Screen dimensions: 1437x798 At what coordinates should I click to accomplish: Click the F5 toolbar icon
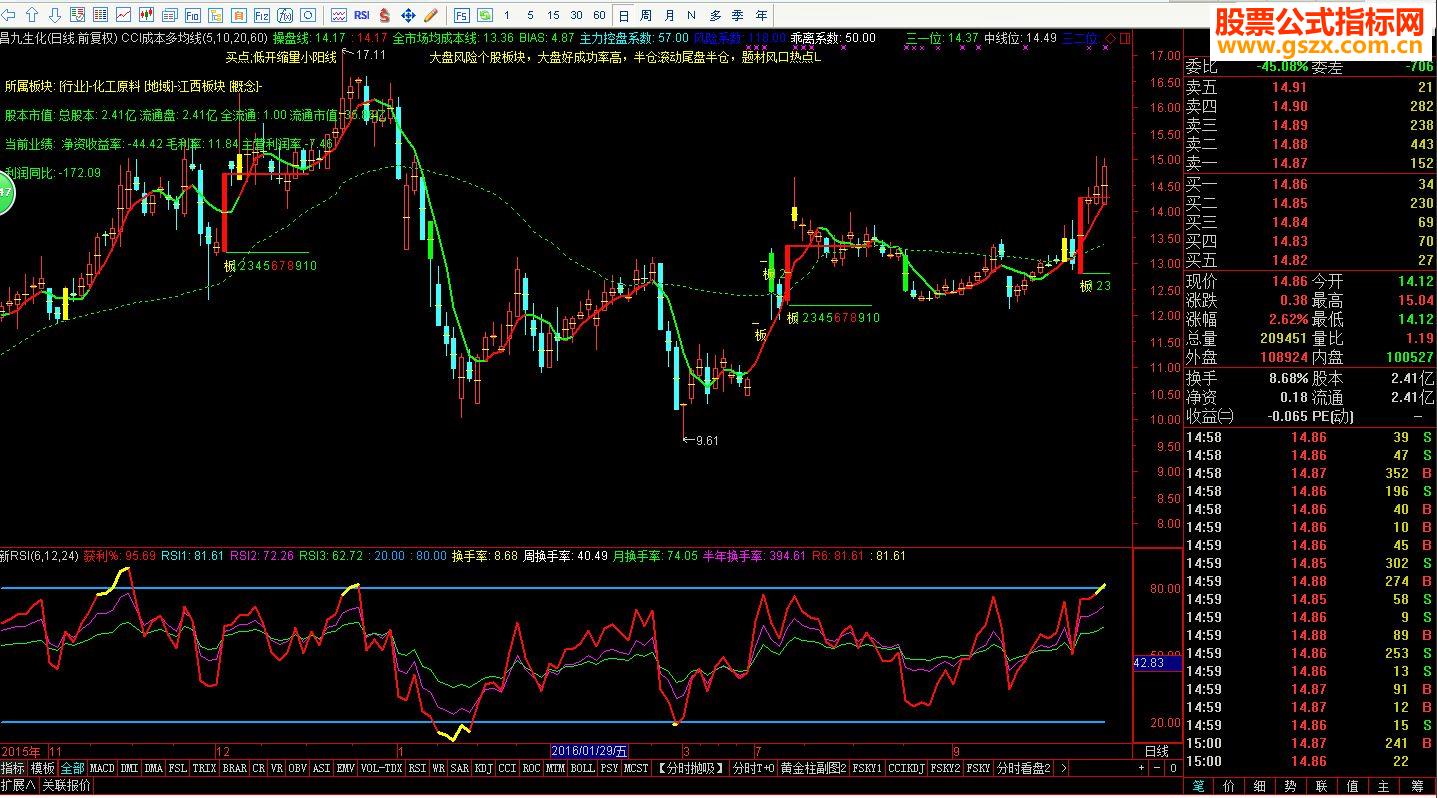(461, 15)
